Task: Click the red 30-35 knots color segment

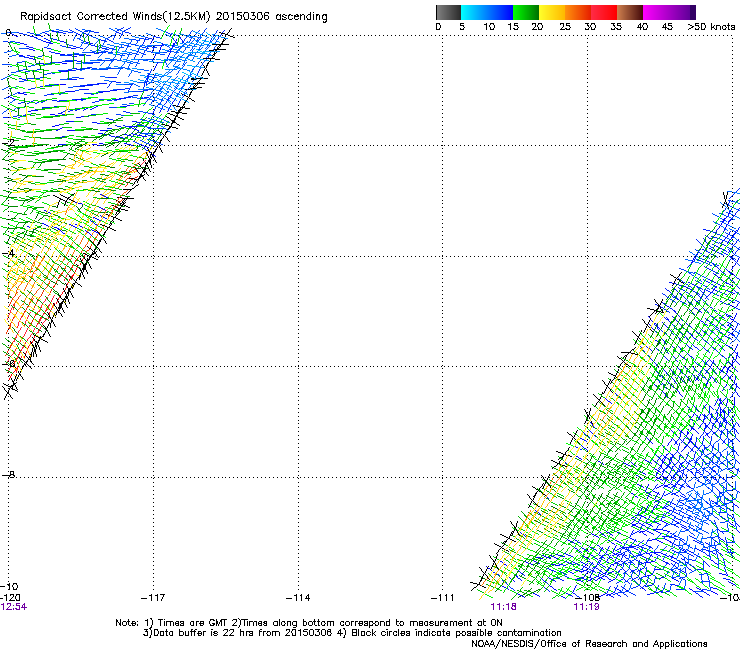Action: click(604, 12)
